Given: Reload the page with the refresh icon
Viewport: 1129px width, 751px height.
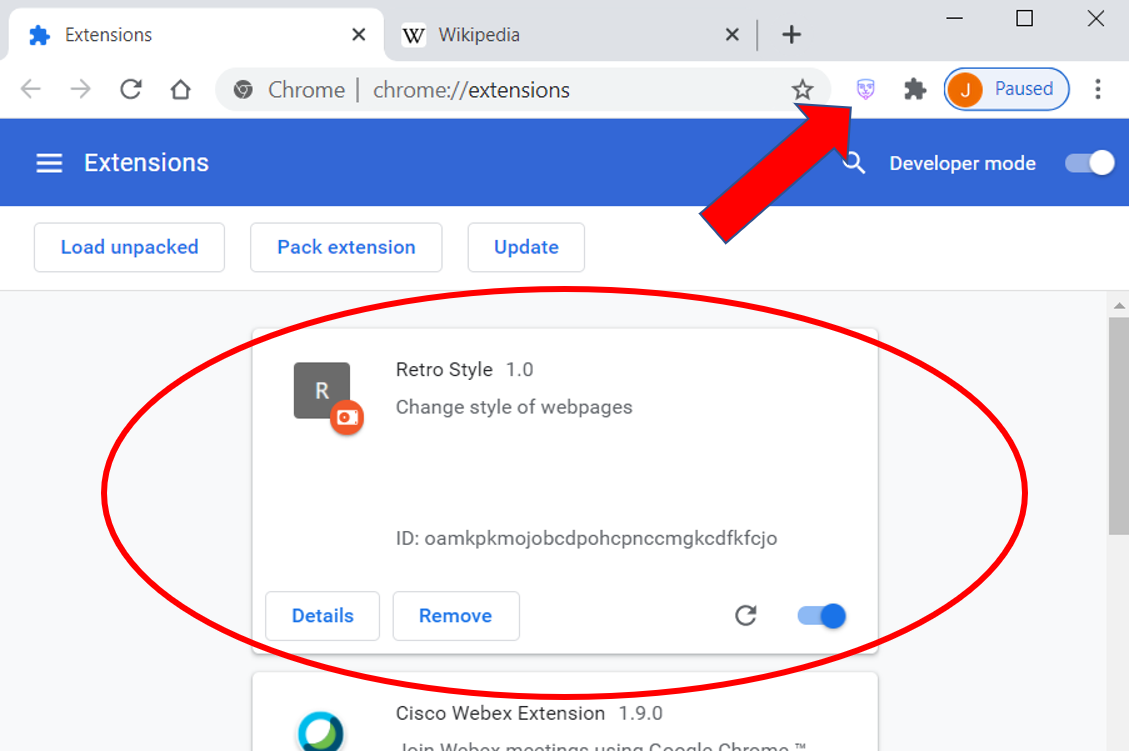Looking at the screenshot, I should click(x=131, y=89).
